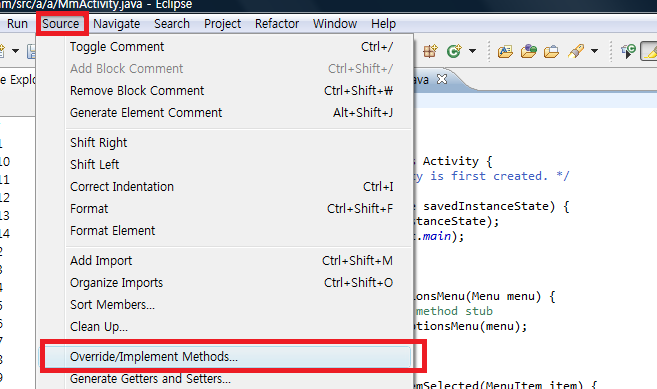The image size is (657, 389).
Task: Open the Project menu
Action: click(222, 24)
